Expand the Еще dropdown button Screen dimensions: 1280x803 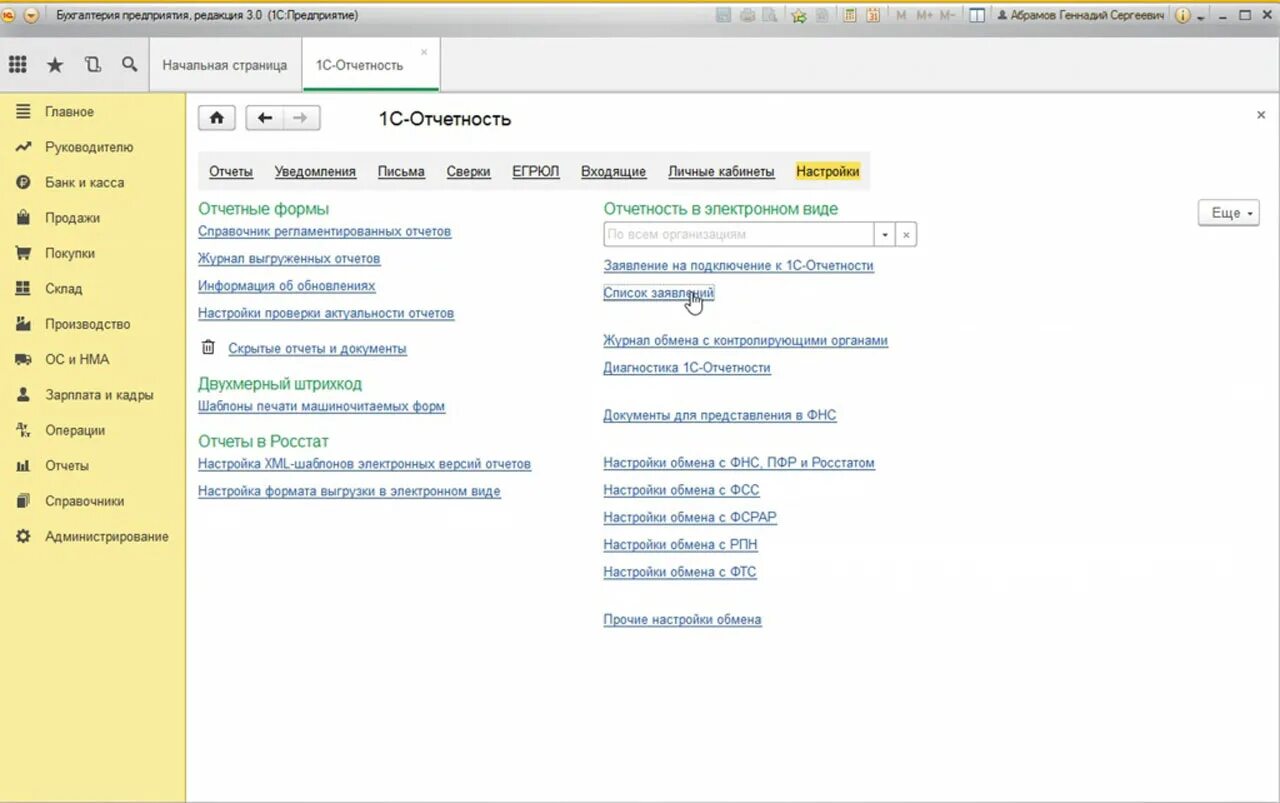coord(1229,213)
